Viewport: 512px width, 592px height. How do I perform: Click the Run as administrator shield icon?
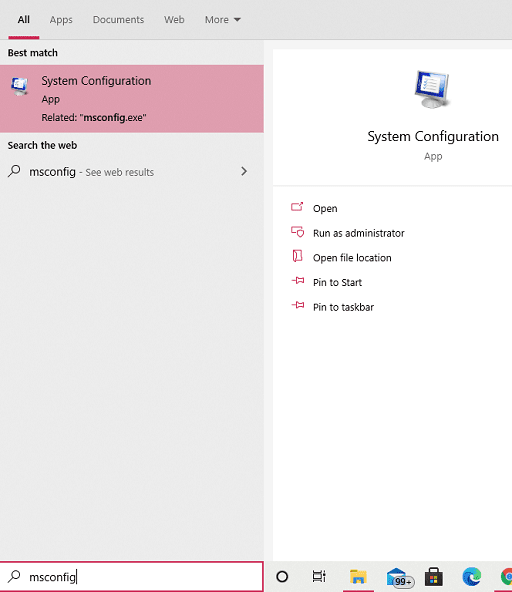click(297, 232)
